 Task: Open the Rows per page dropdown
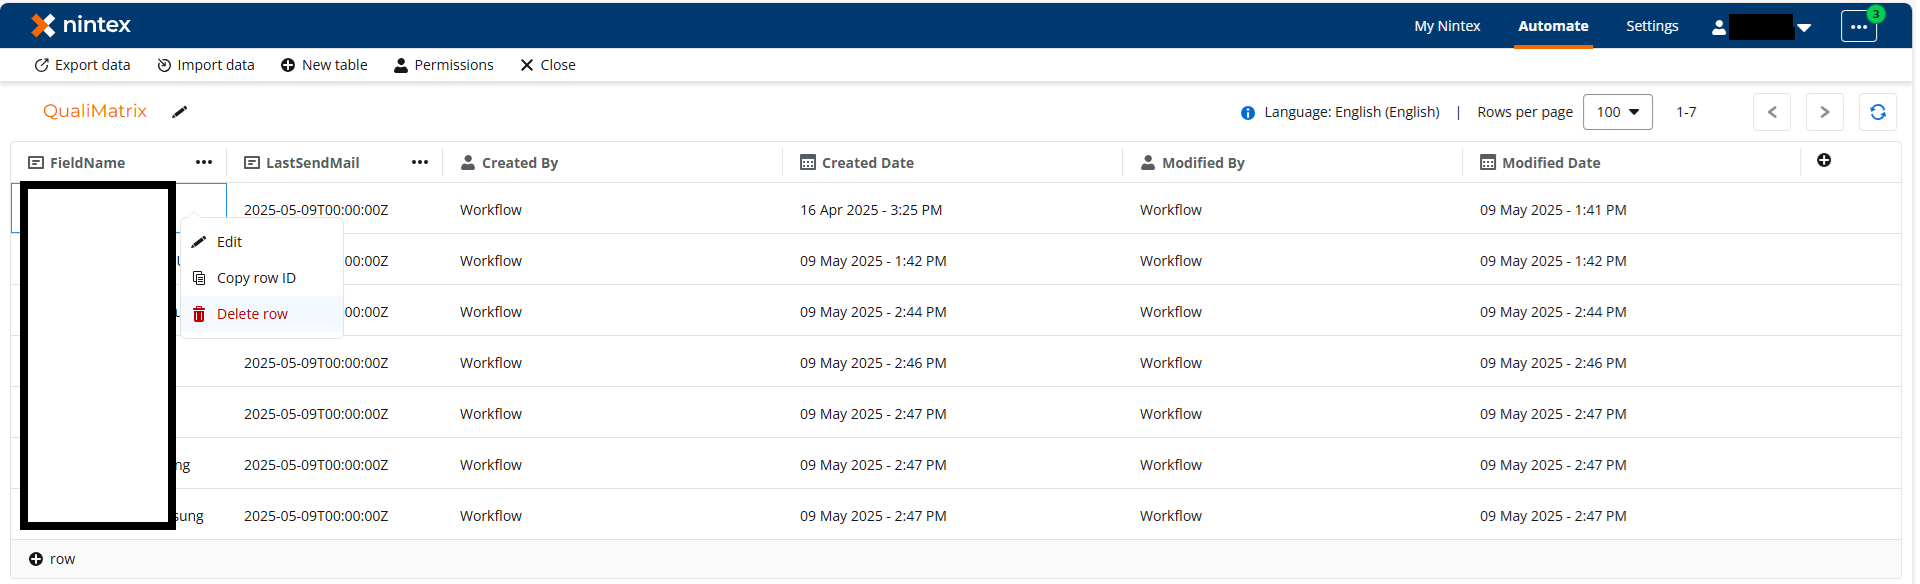[1617, 112]
